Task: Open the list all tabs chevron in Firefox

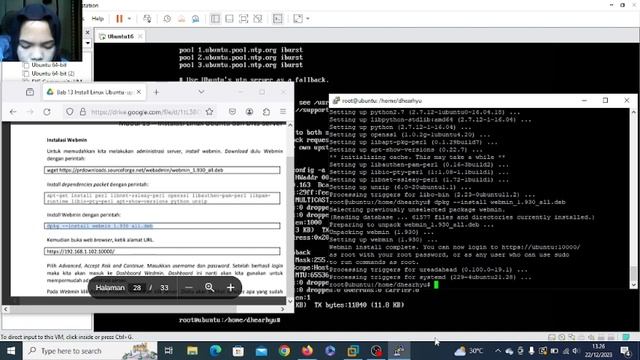Action: point(201,92)
